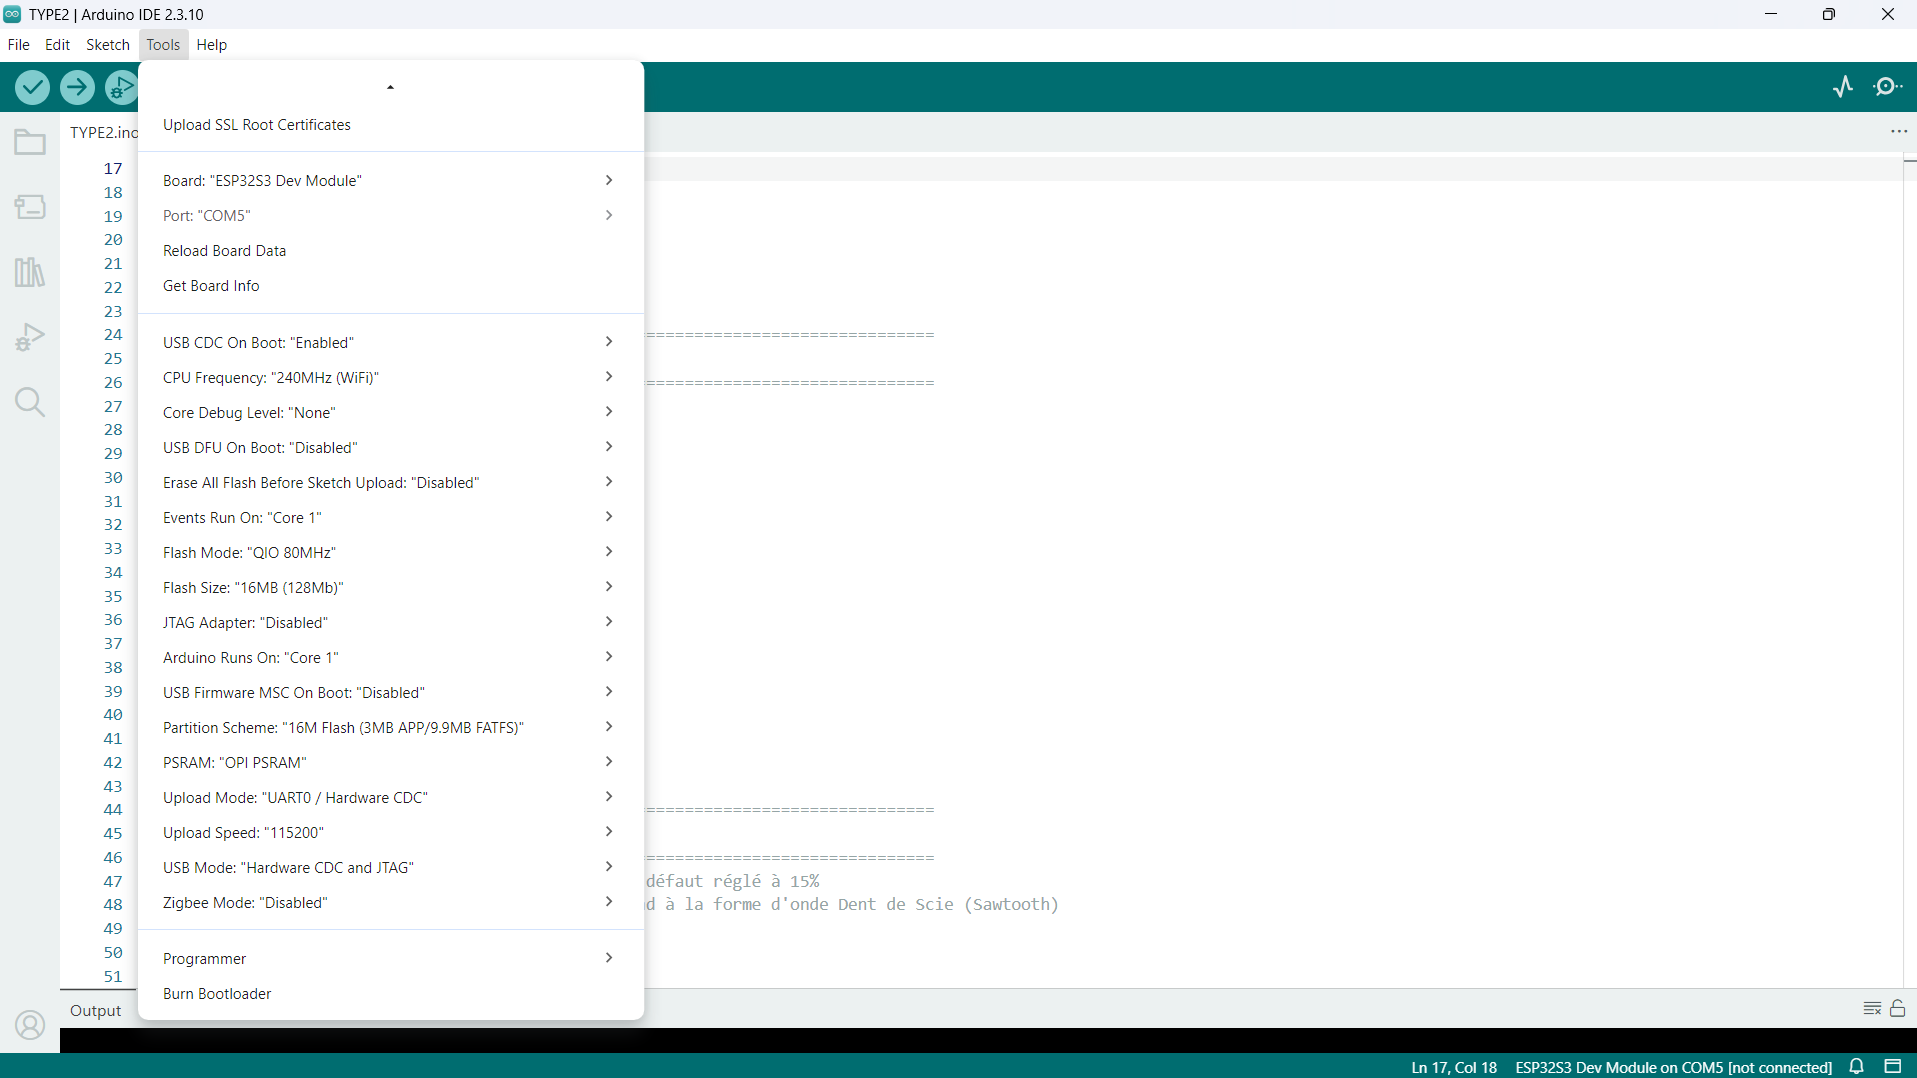The image size is (1917, 1078).
Task: Click ESP32S3 Dev Module on COM5 status
Action: click(x=1673, y=1067)
